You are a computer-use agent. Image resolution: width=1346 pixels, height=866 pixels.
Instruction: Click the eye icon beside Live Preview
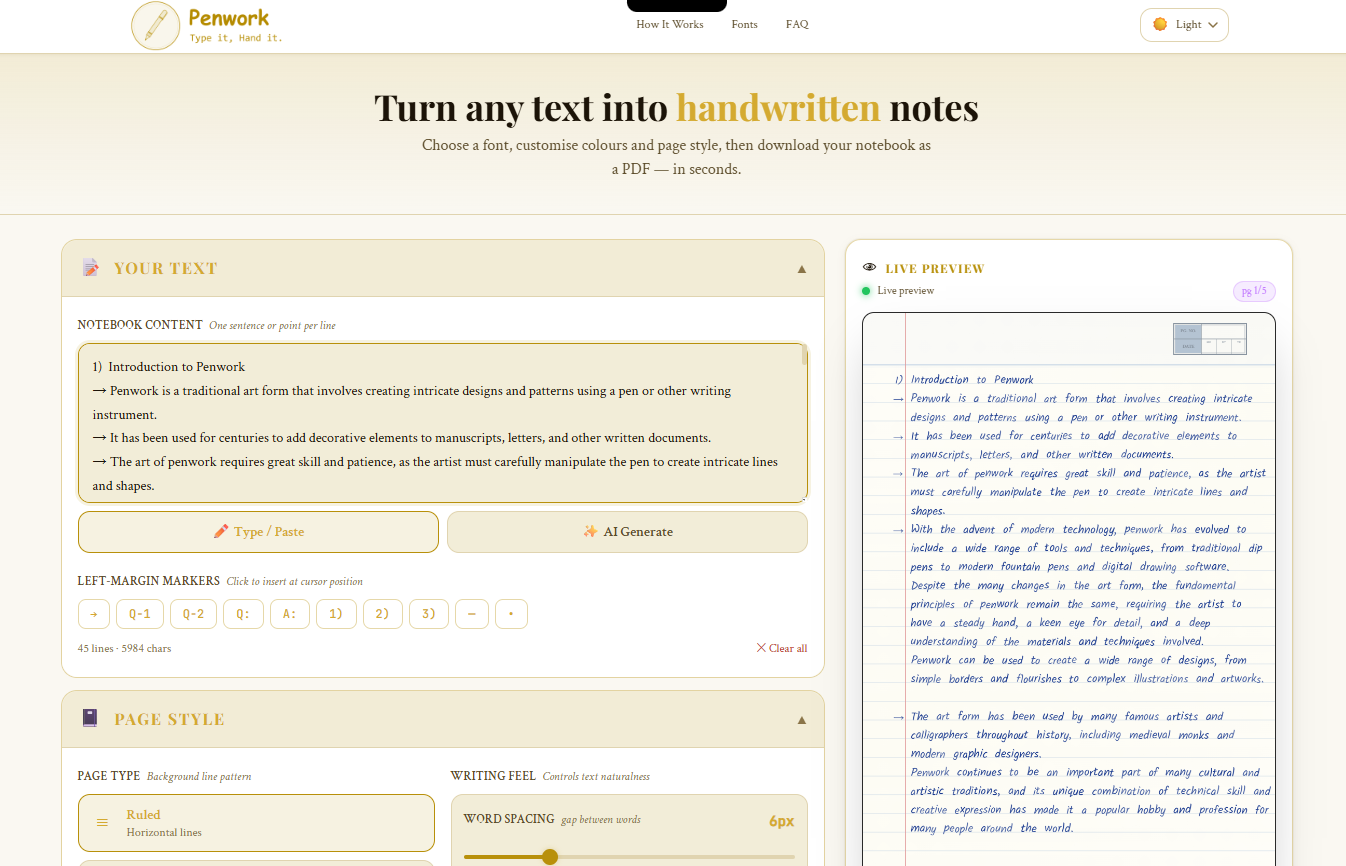click(x=870, y=268)
